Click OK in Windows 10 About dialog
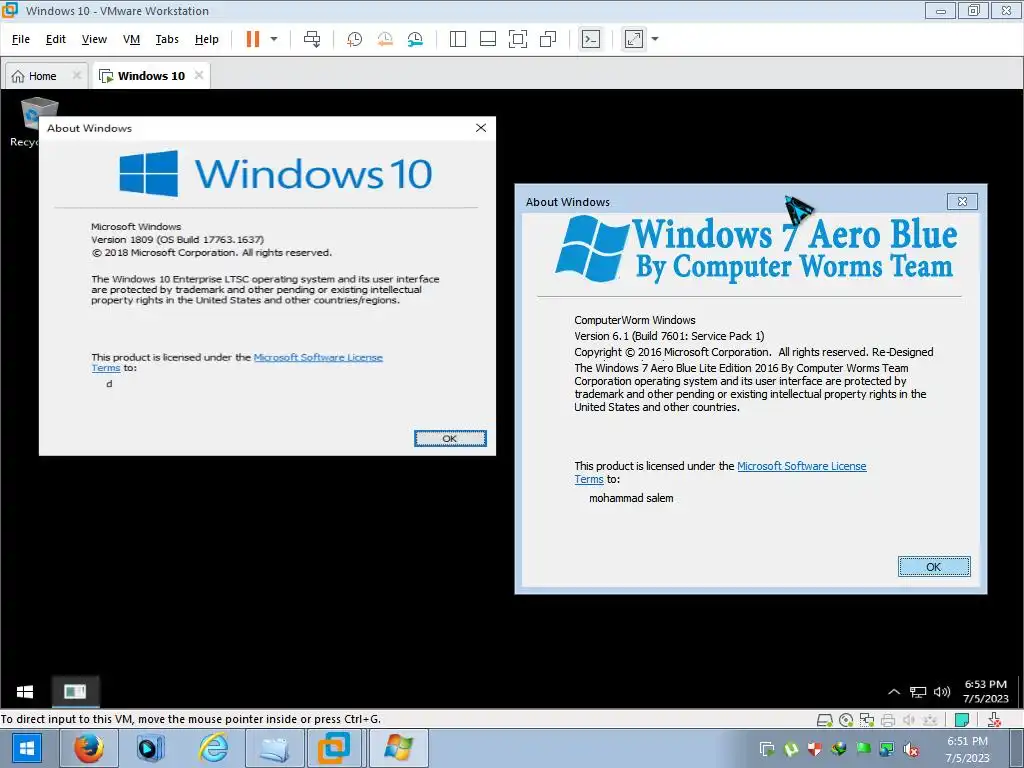The height and width of the screenshot is (768, 1024). click(x=450, y=438)
